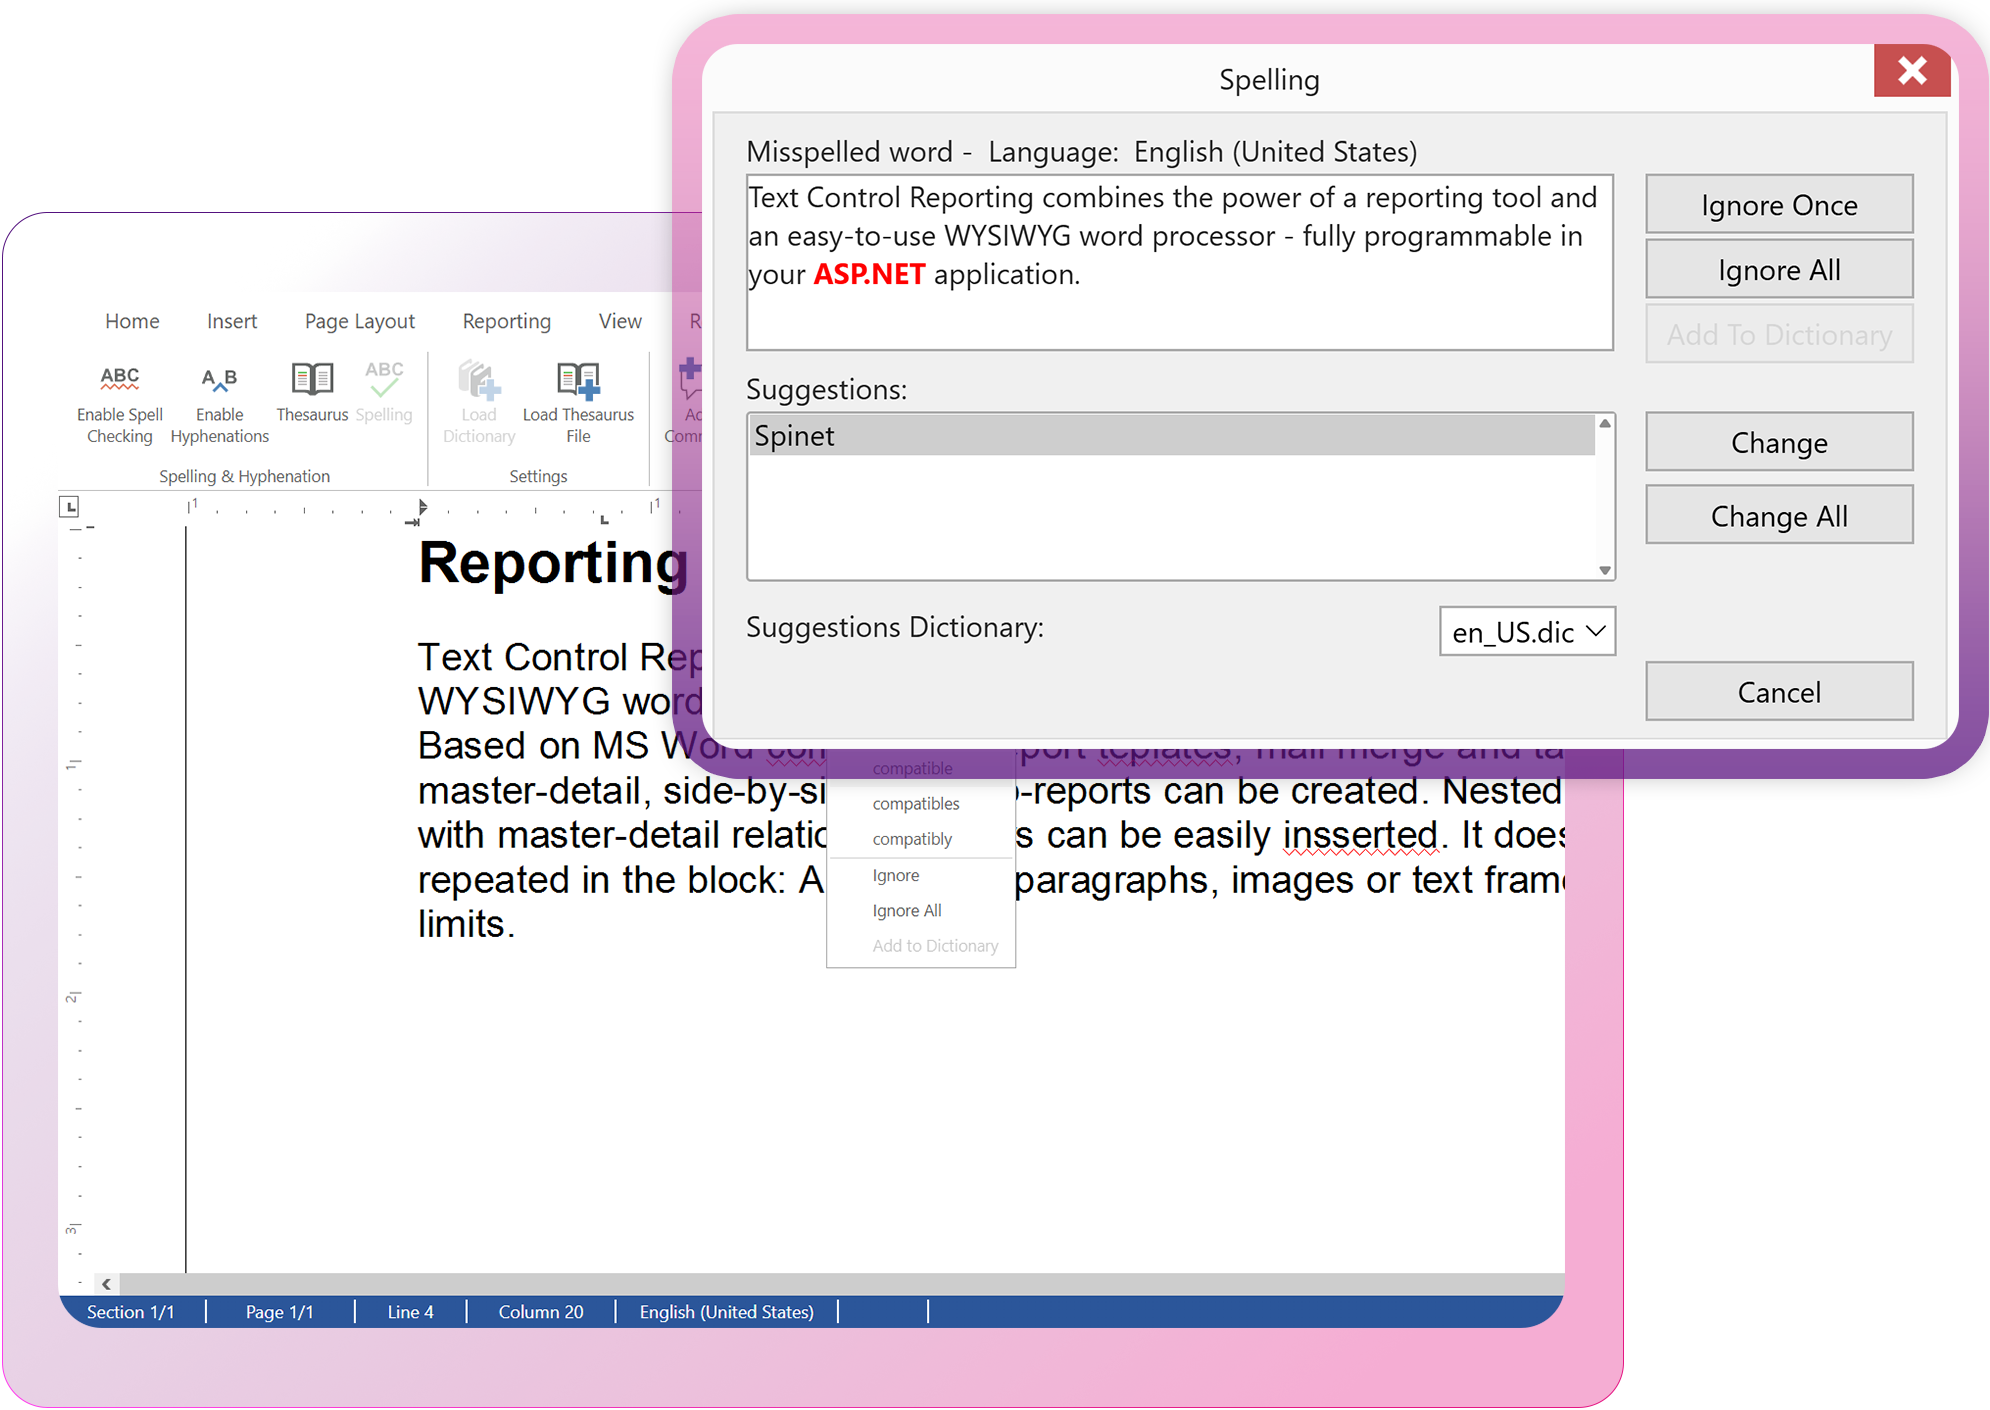Click the 'Reporting' heading in document
Image resolution: width=1990 pixels, height=1410 pixels.
point(553,563)
